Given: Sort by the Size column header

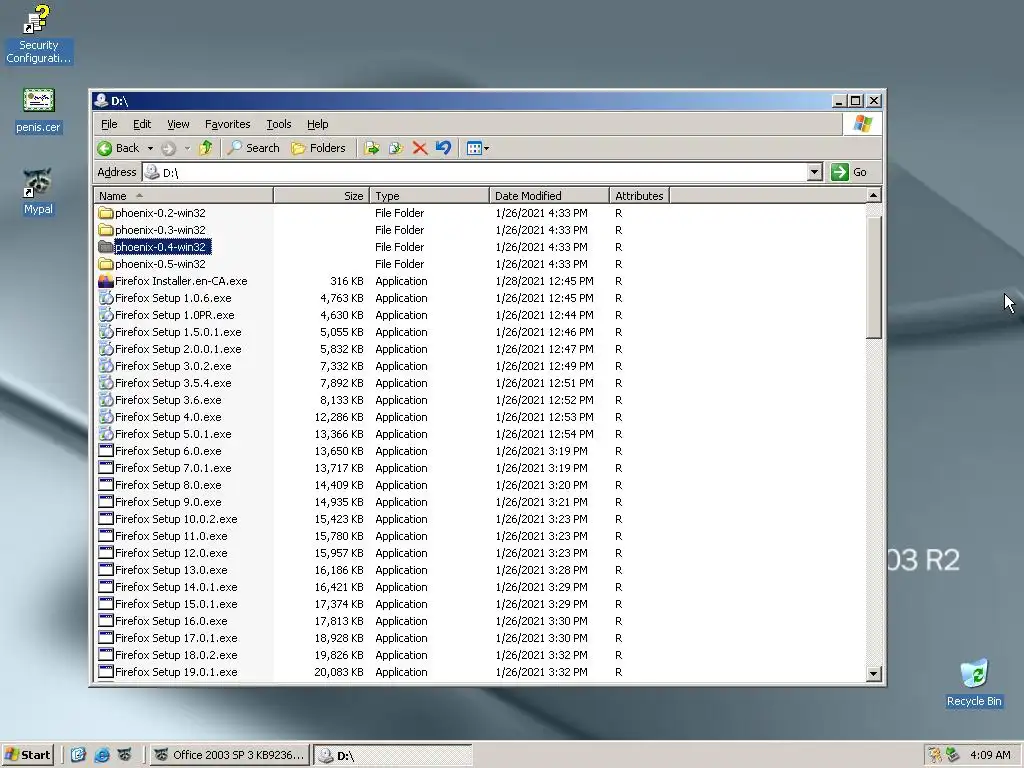Looking at the screenshot, I should tap(322, 196).
